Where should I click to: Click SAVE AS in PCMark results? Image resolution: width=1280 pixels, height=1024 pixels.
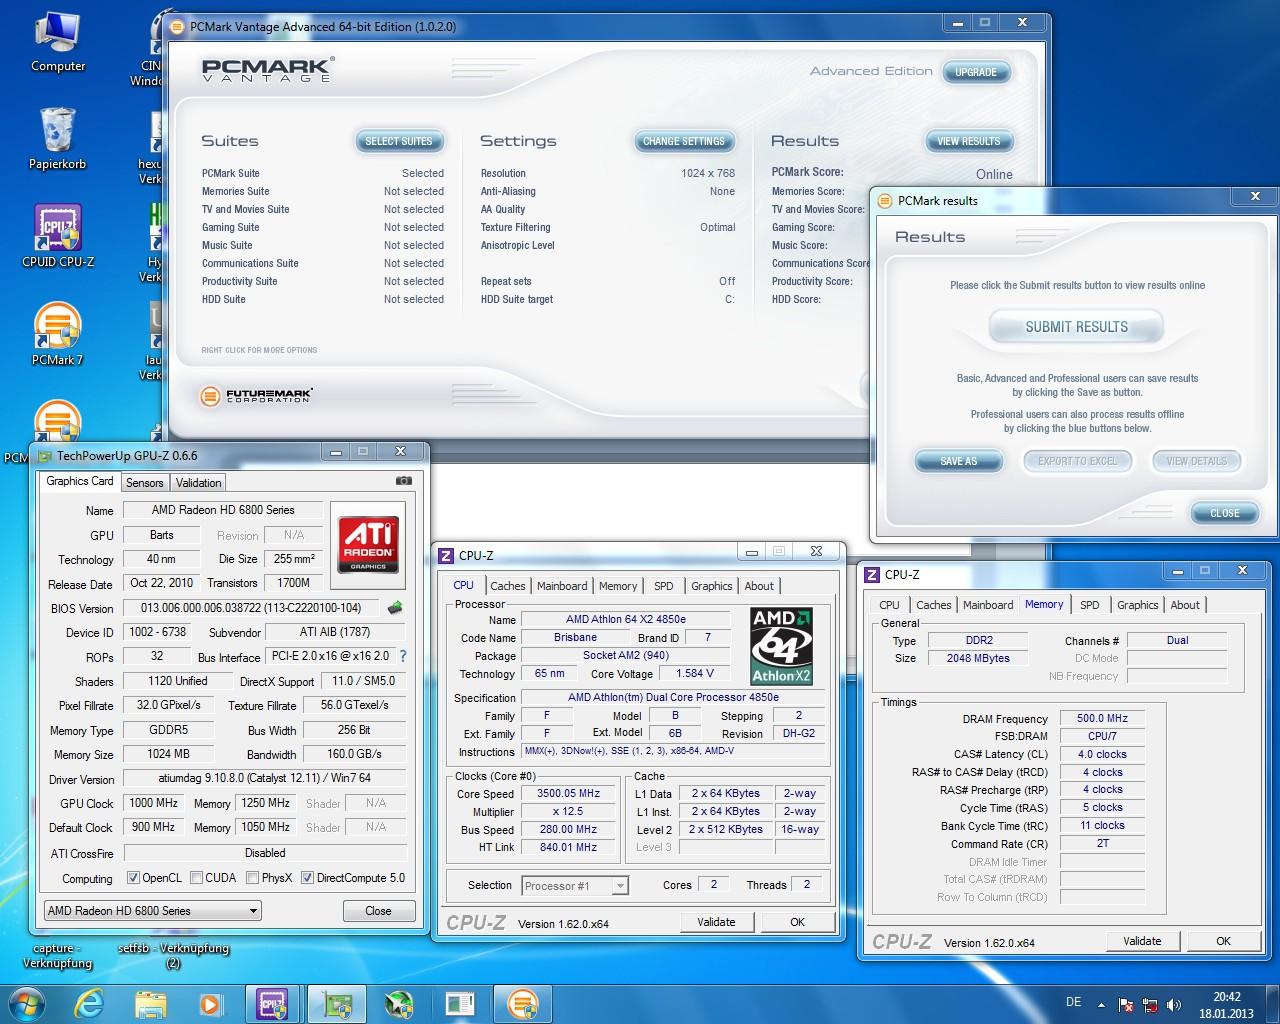(958, 461)
